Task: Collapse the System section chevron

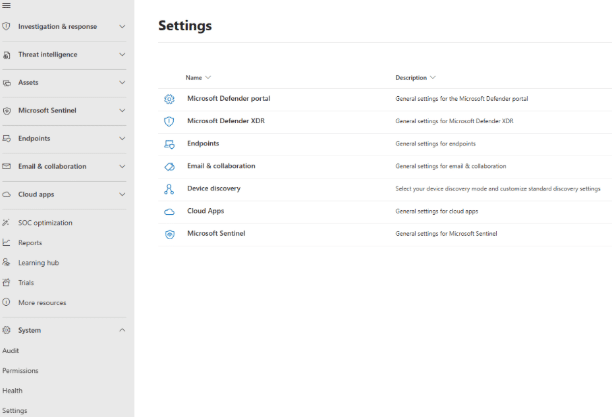Action: click(x=122, y=330)
